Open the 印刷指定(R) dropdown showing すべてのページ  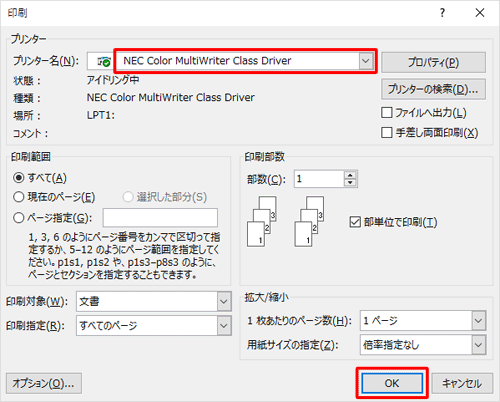click(x=224, y=326)
